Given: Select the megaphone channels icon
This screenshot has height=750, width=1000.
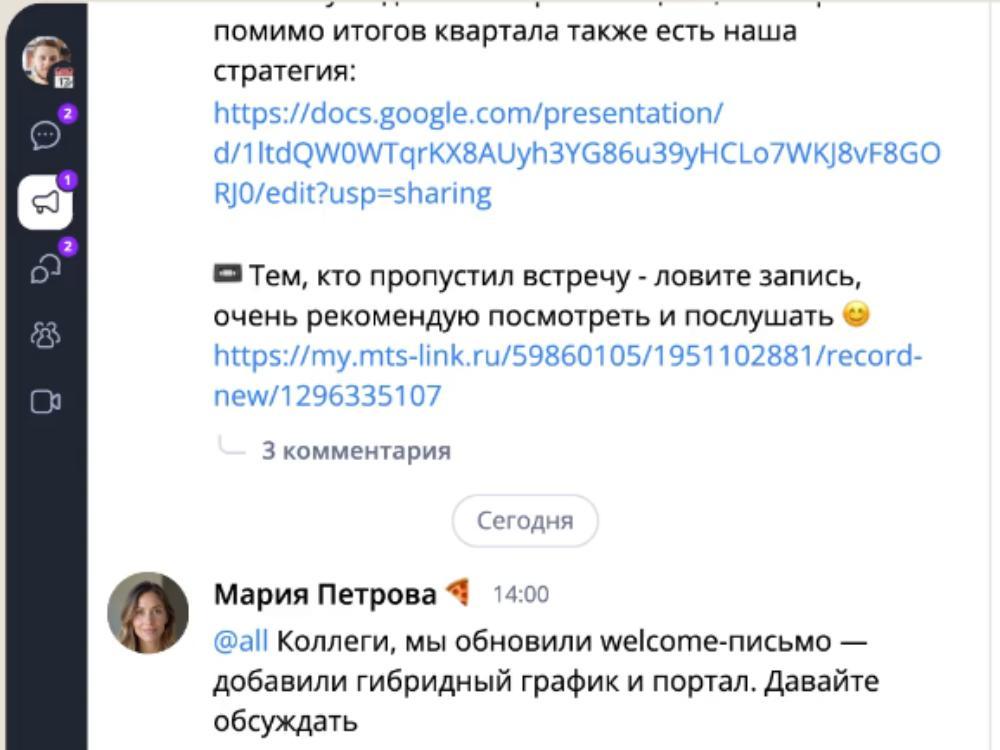Looking at the screenshot, I should coord(45,203).
